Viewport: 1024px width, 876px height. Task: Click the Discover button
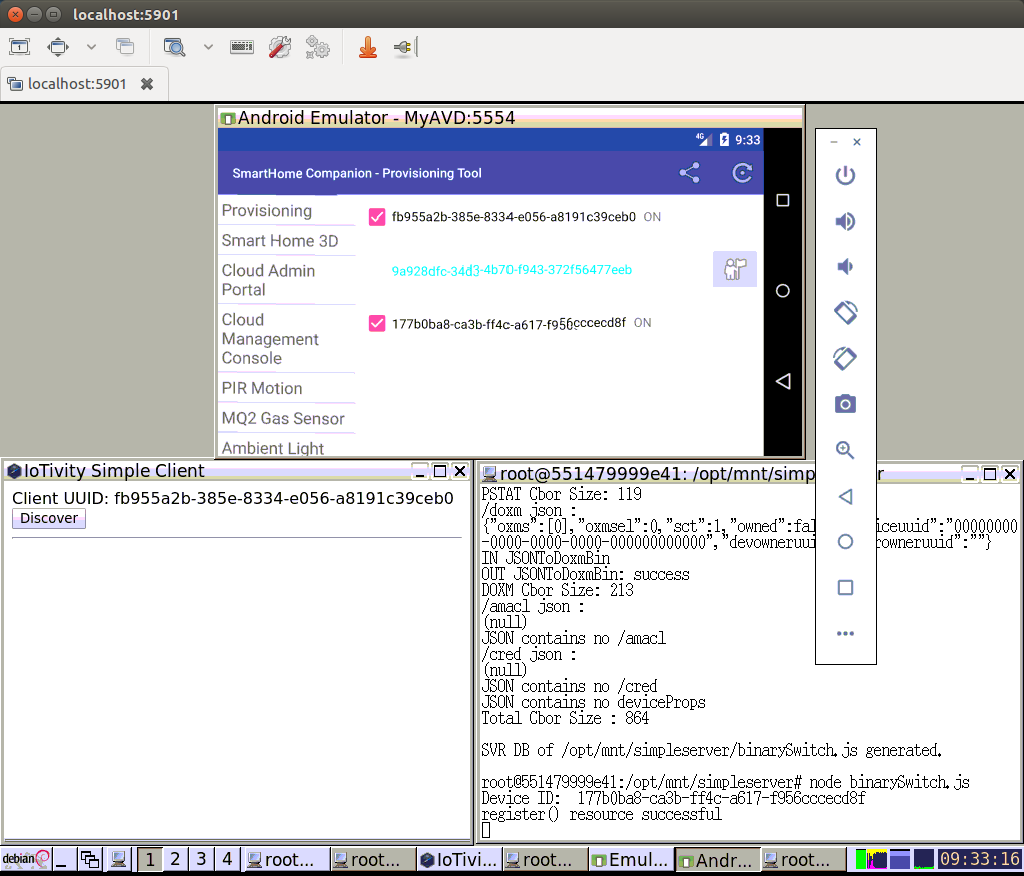49,518
